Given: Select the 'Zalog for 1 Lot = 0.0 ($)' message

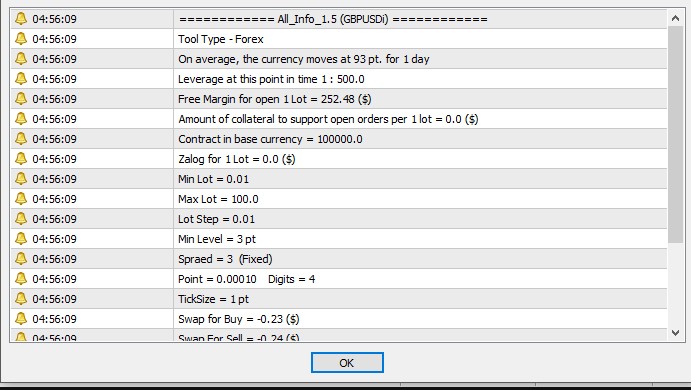Looking at the screenshot, I should (237, 159).
